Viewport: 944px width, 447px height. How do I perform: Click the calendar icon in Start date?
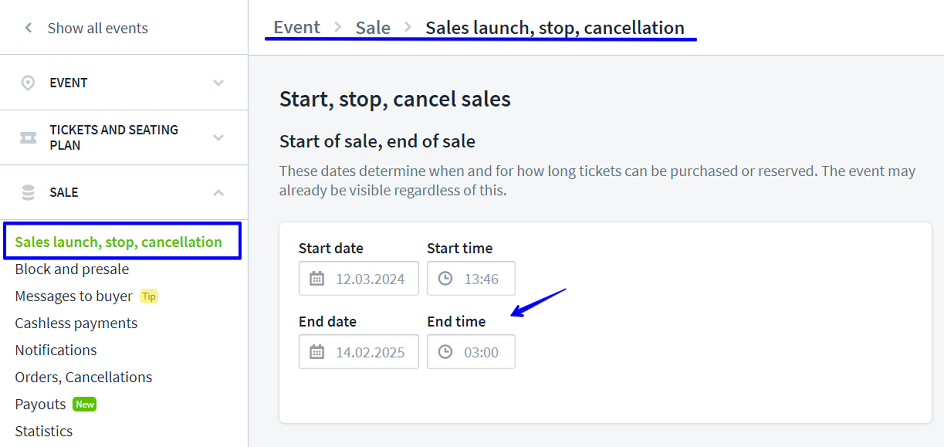(317, 279)
